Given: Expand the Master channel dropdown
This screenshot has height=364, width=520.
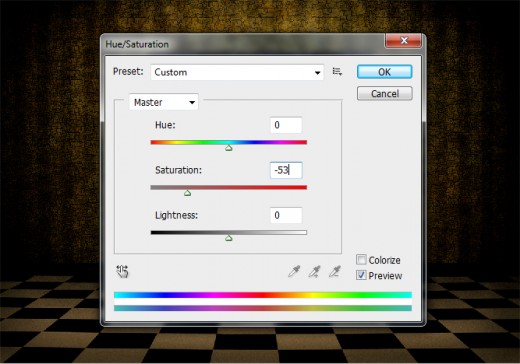Looking at the screenshot, I should tap(164, 102).
